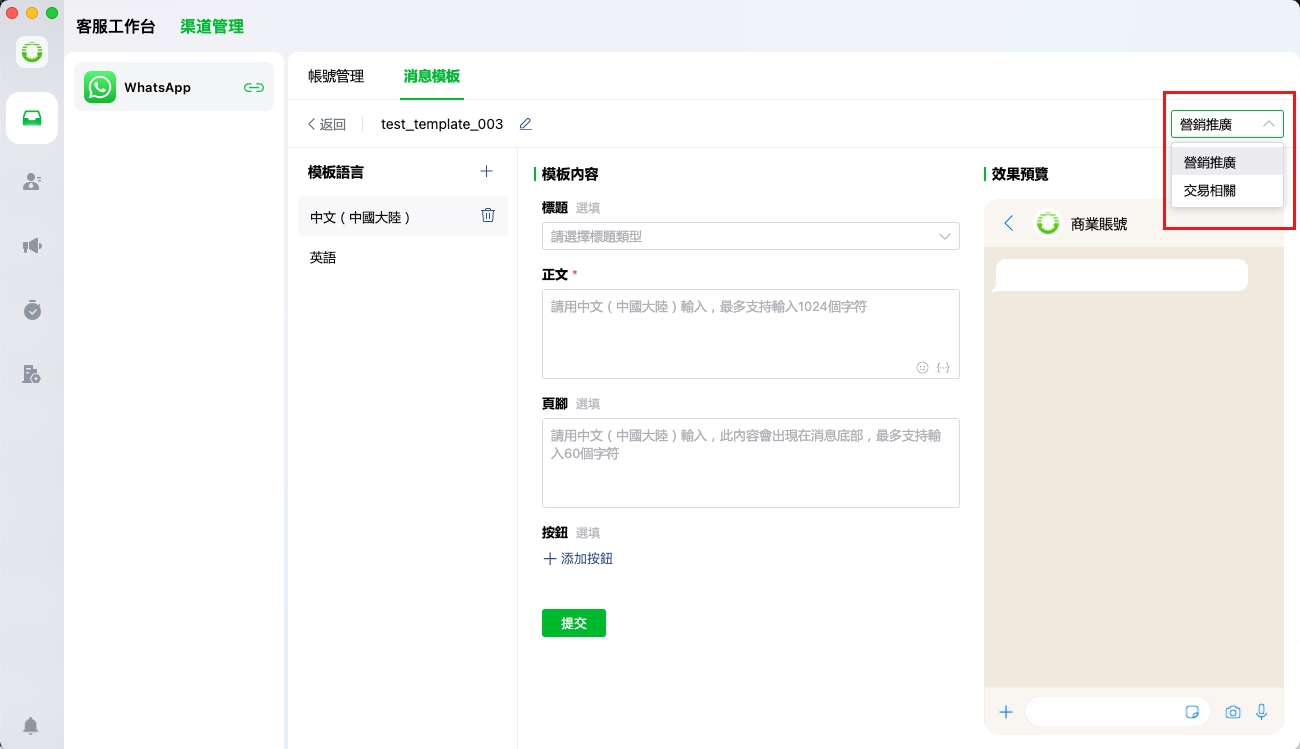Image resolution: width=1300 pixels, height=749 pixels.
Task: Click the pencil icon to rename template
Action: (x=525, y=124)
